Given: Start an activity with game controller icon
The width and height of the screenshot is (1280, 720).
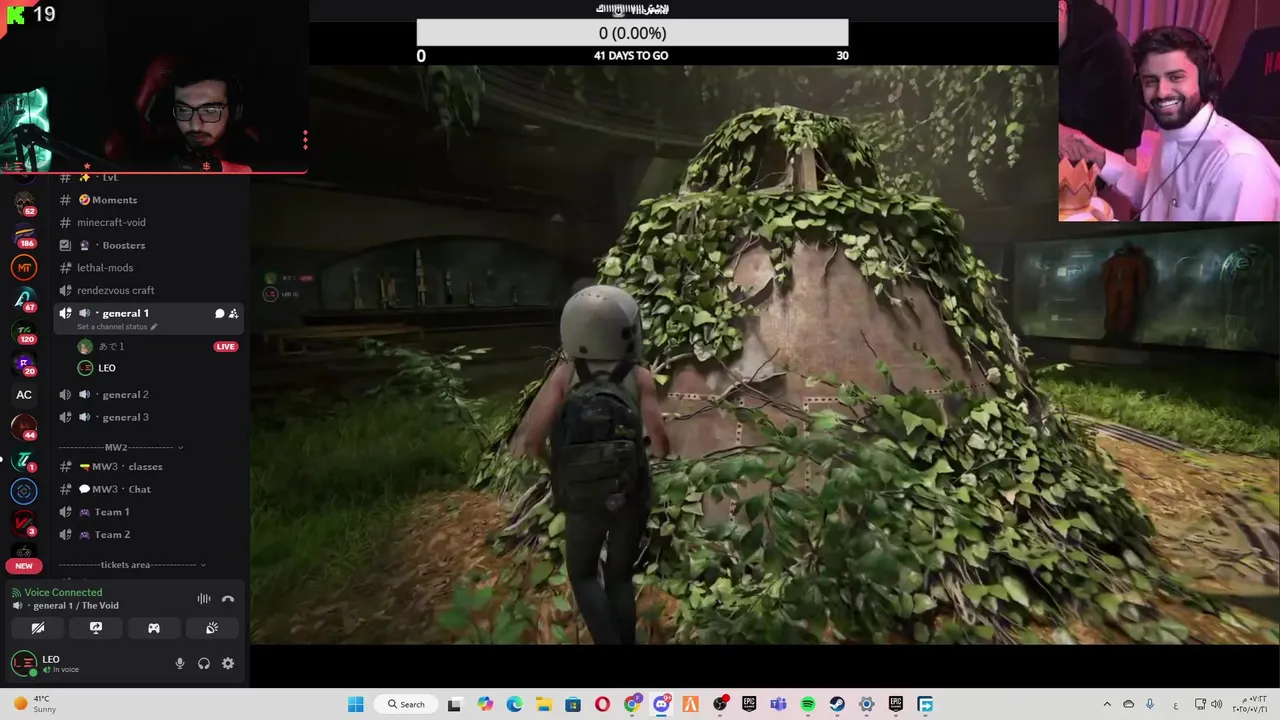Looking at the screenshot, I should click(154, 628).
